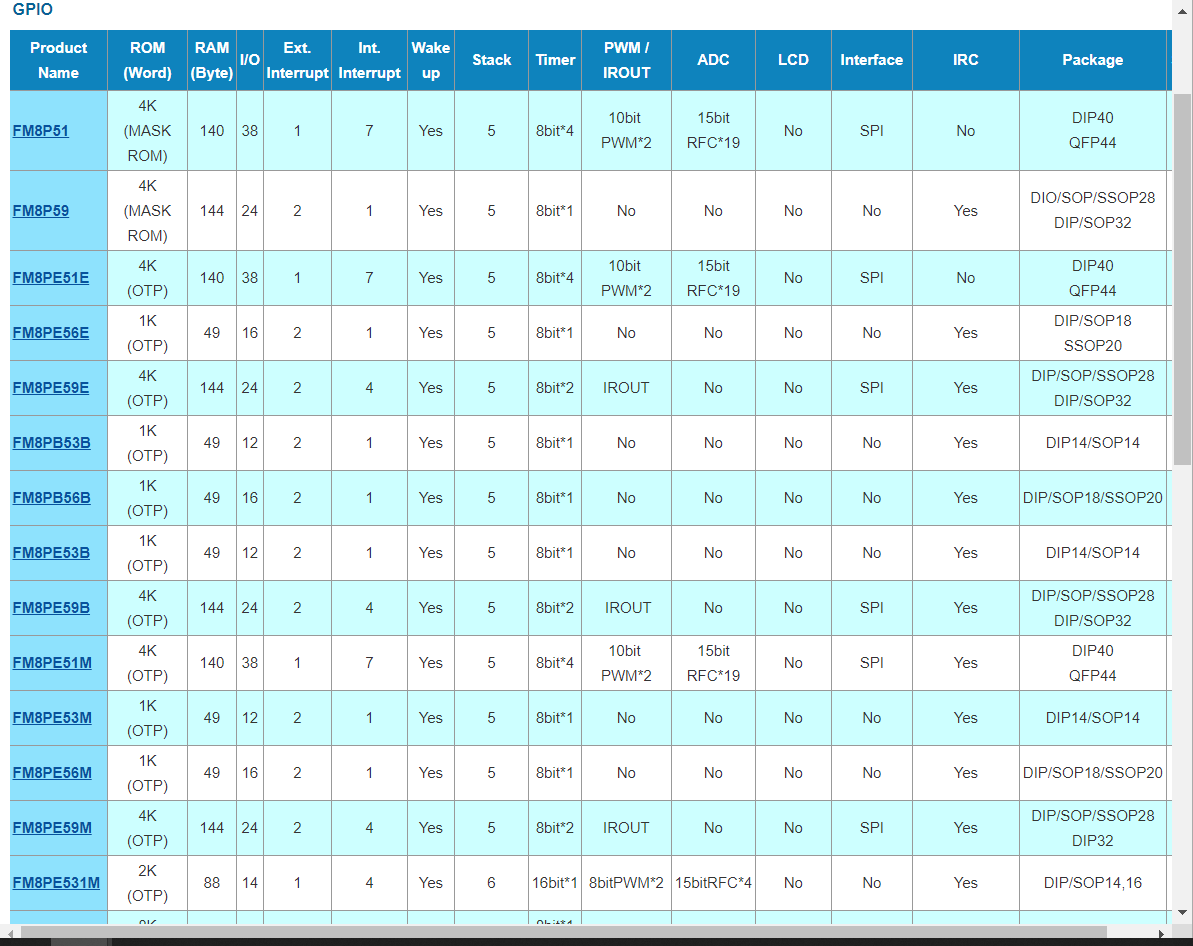Open the FM8PE51E product link
This screenshot has height=946, width=1193.
(50, 278)
